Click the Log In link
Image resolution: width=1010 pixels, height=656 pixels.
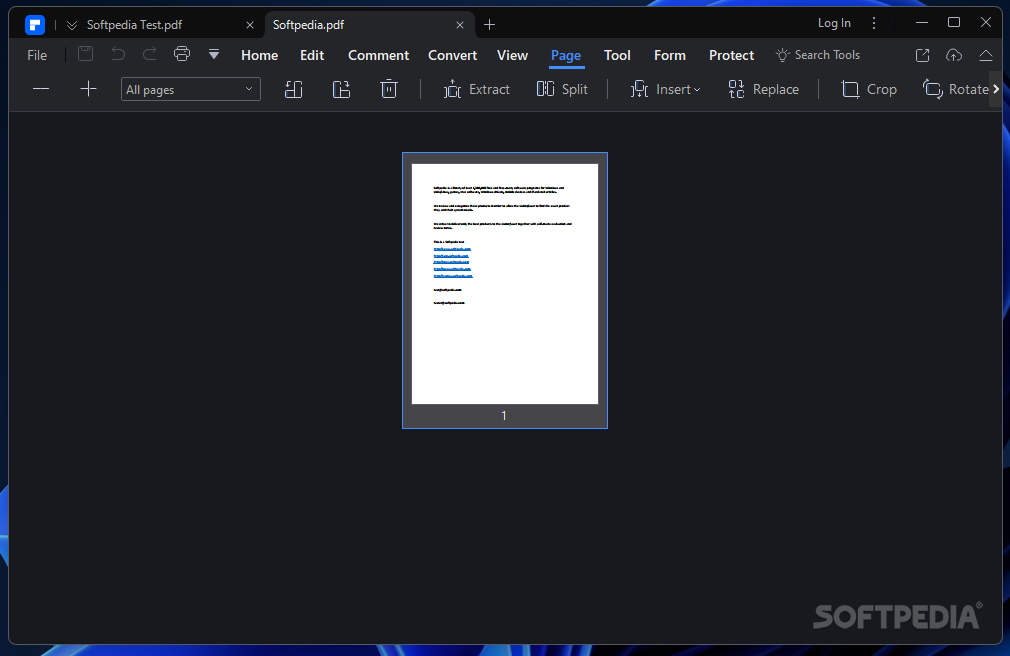coord(834,23)
